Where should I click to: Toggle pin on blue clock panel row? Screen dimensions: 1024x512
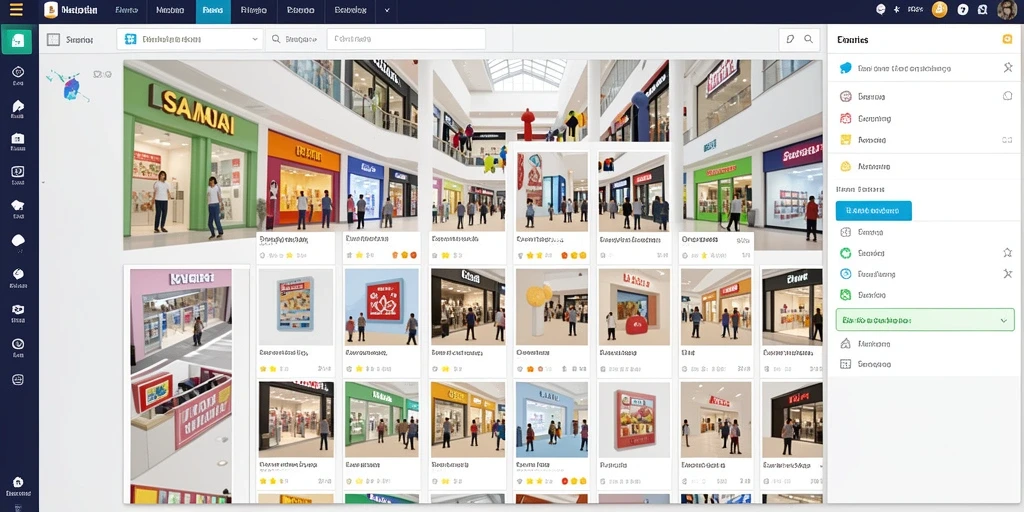coord(1007,274)
